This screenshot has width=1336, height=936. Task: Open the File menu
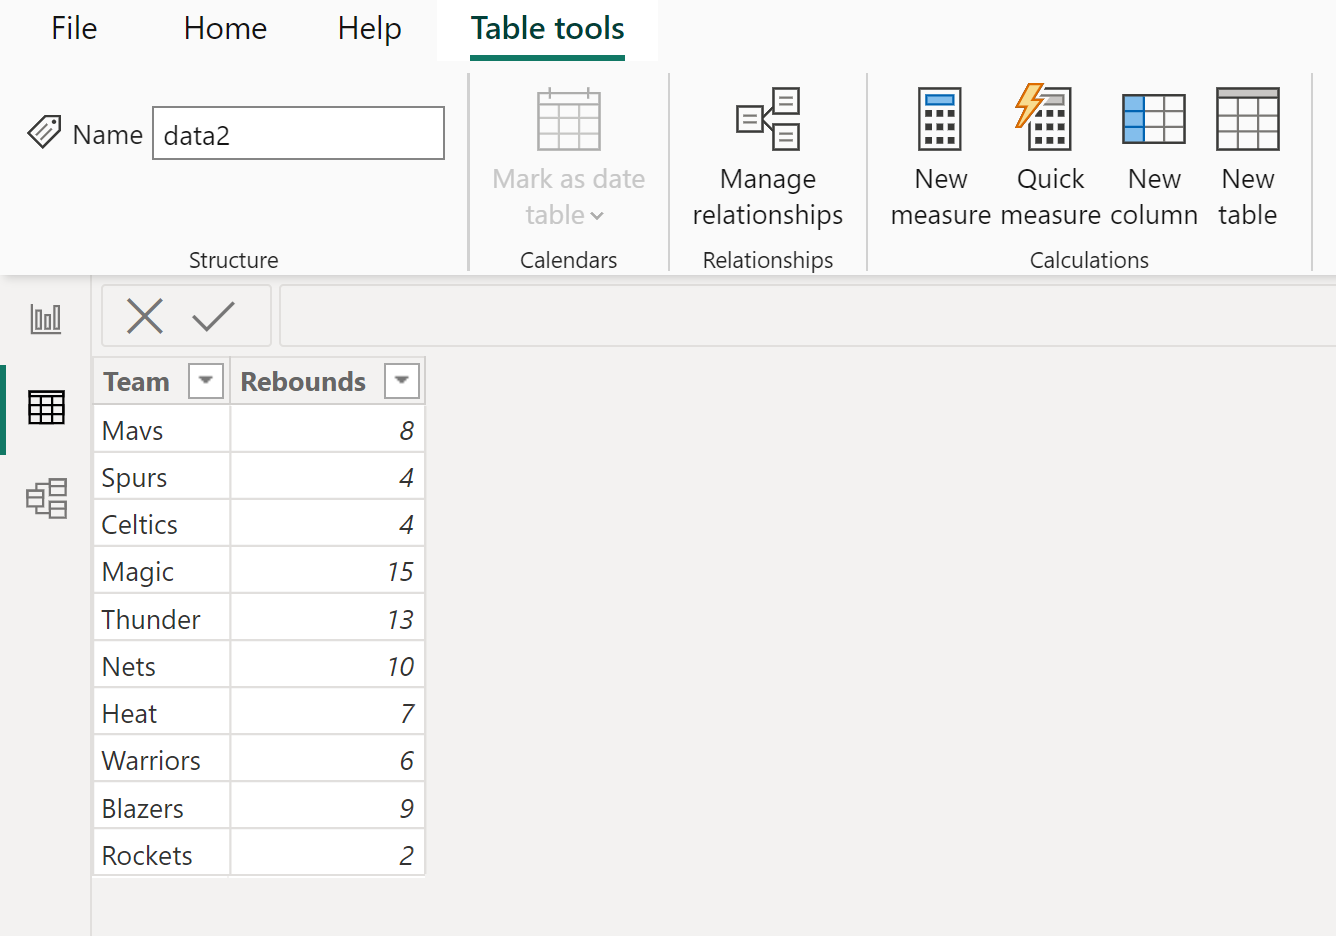coord(74,29)
